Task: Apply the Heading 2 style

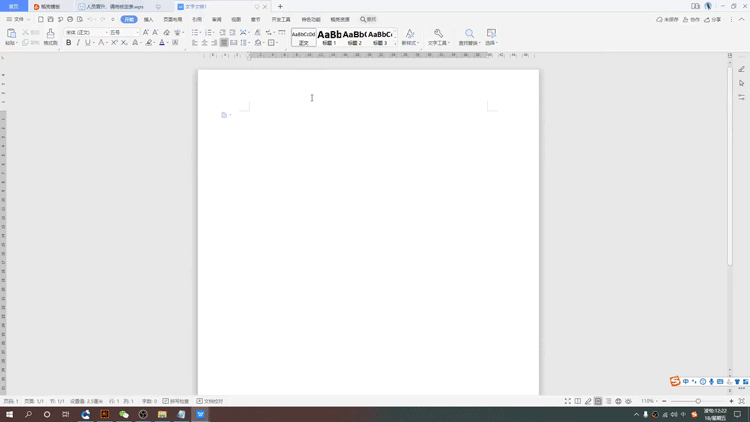Action: [354, 37]
